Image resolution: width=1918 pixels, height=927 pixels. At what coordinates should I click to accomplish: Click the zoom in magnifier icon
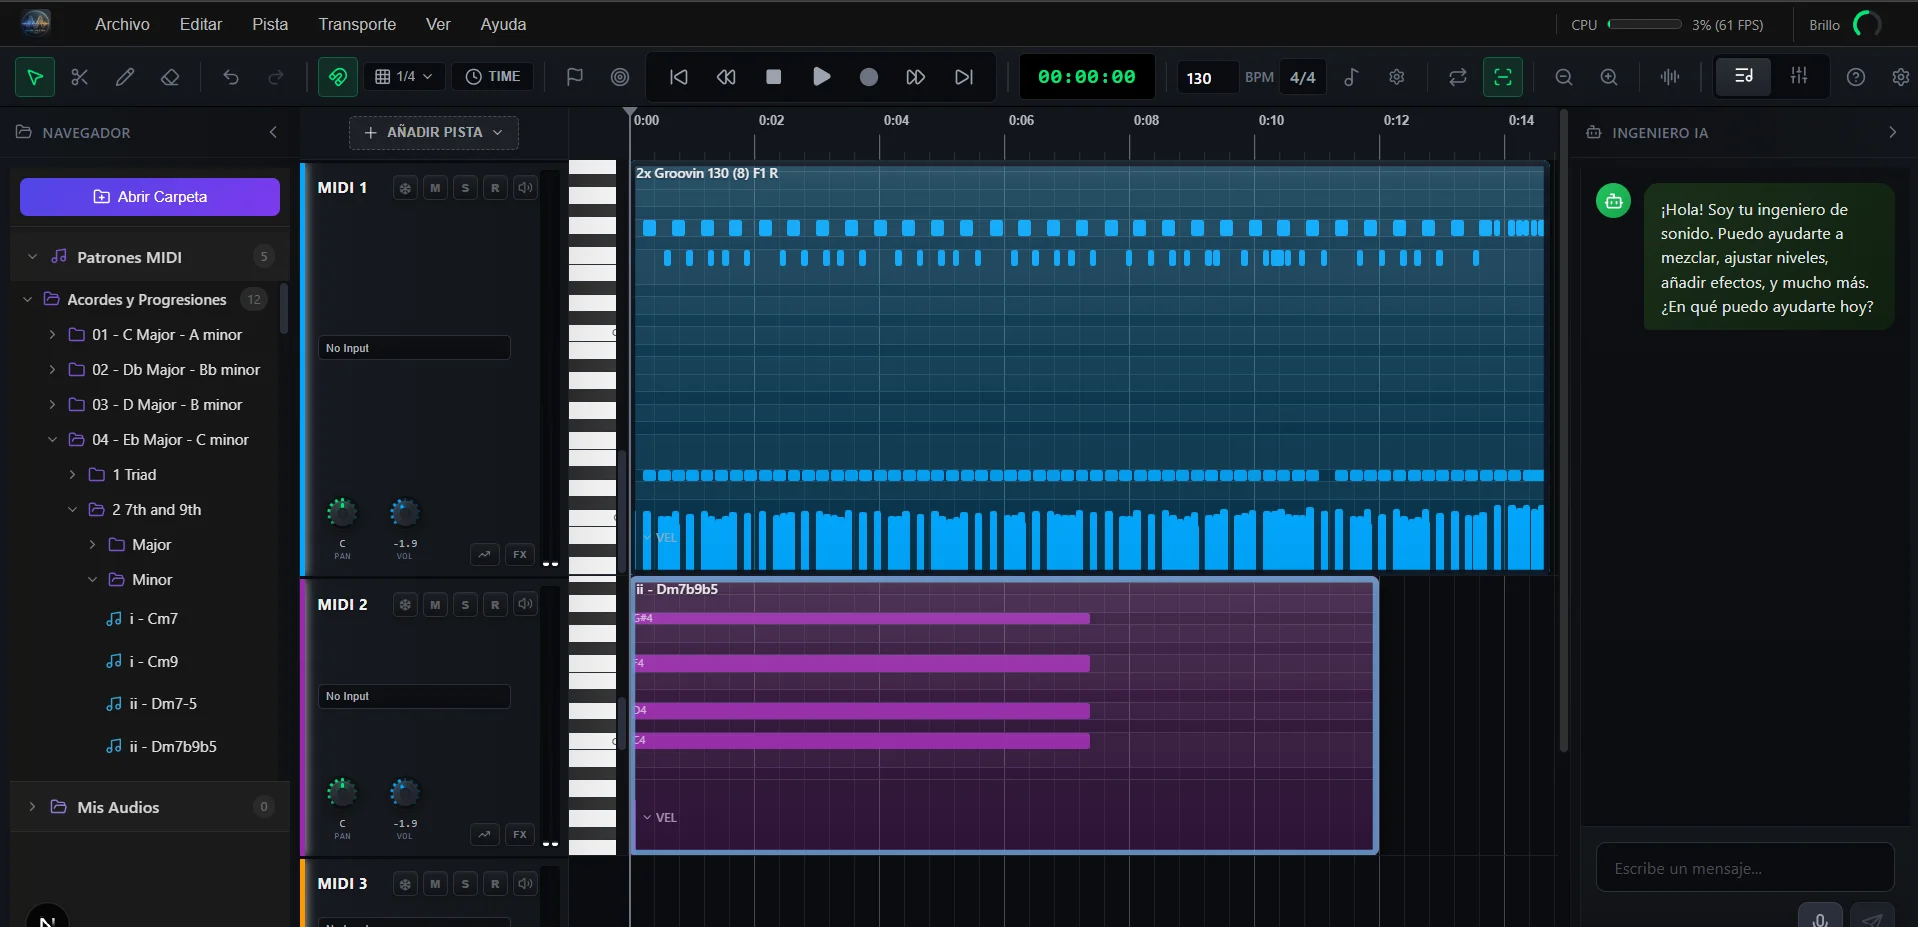(x=1609, y=77)
